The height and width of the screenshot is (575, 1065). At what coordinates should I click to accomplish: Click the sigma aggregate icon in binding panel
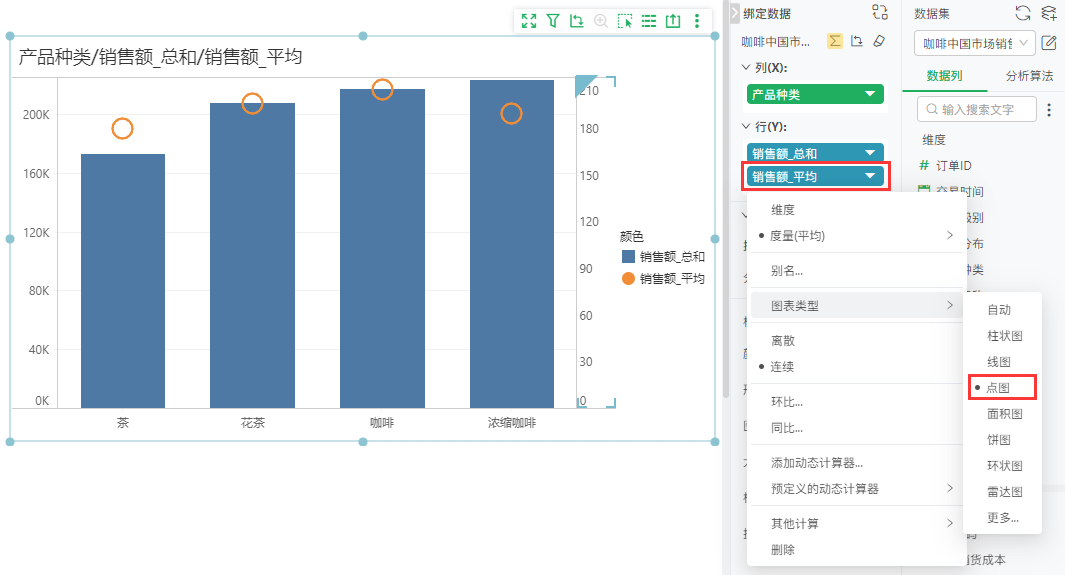coord(835,41)
